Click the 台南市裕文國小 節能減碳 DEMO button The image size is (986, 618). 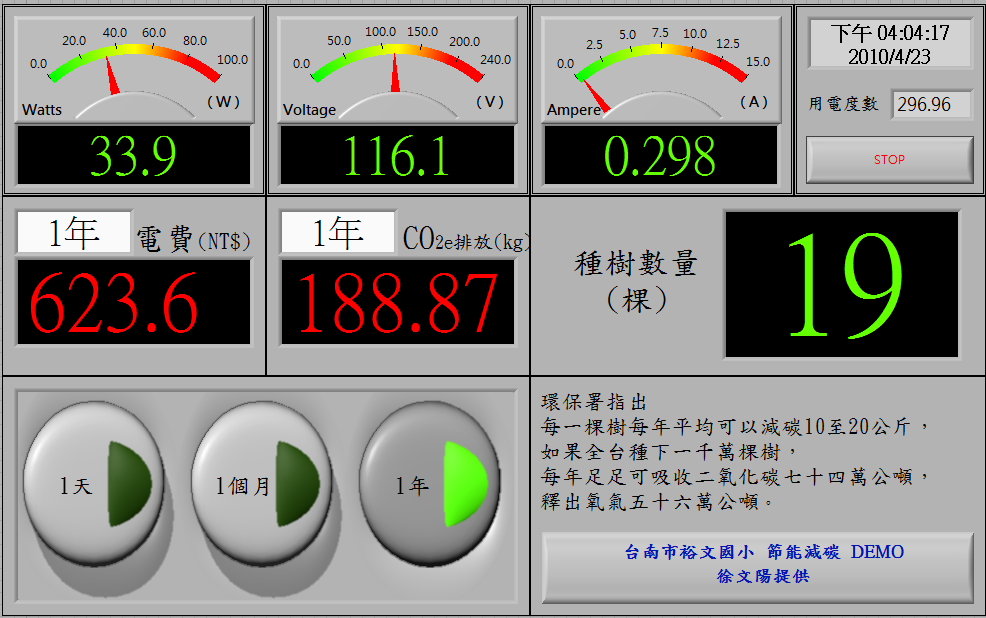point(757,565)
